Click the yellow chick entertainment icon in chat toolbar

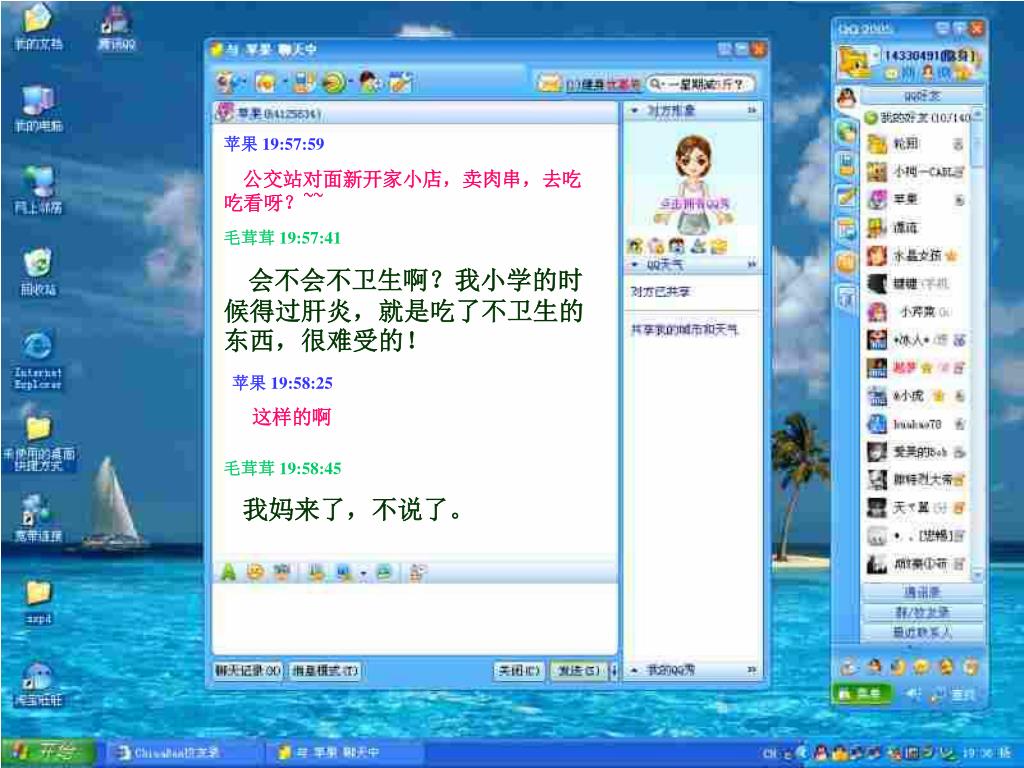[265, 82]
